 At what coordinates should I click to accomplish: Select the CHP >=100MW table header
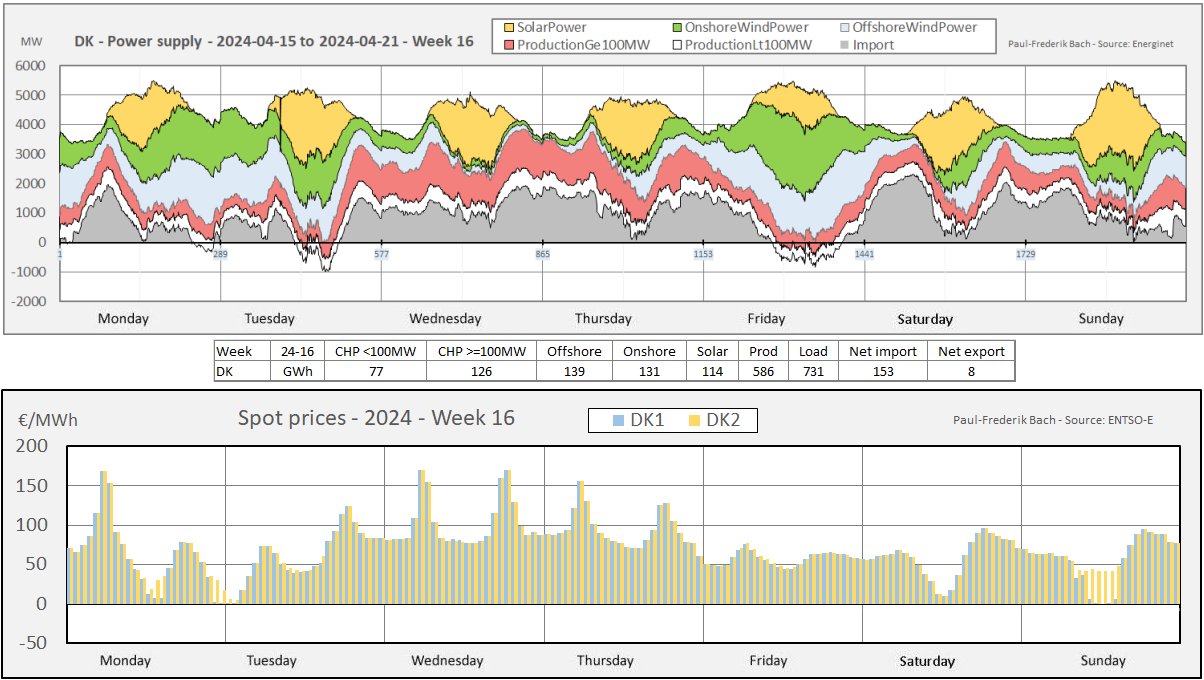(x=481, y=351)
